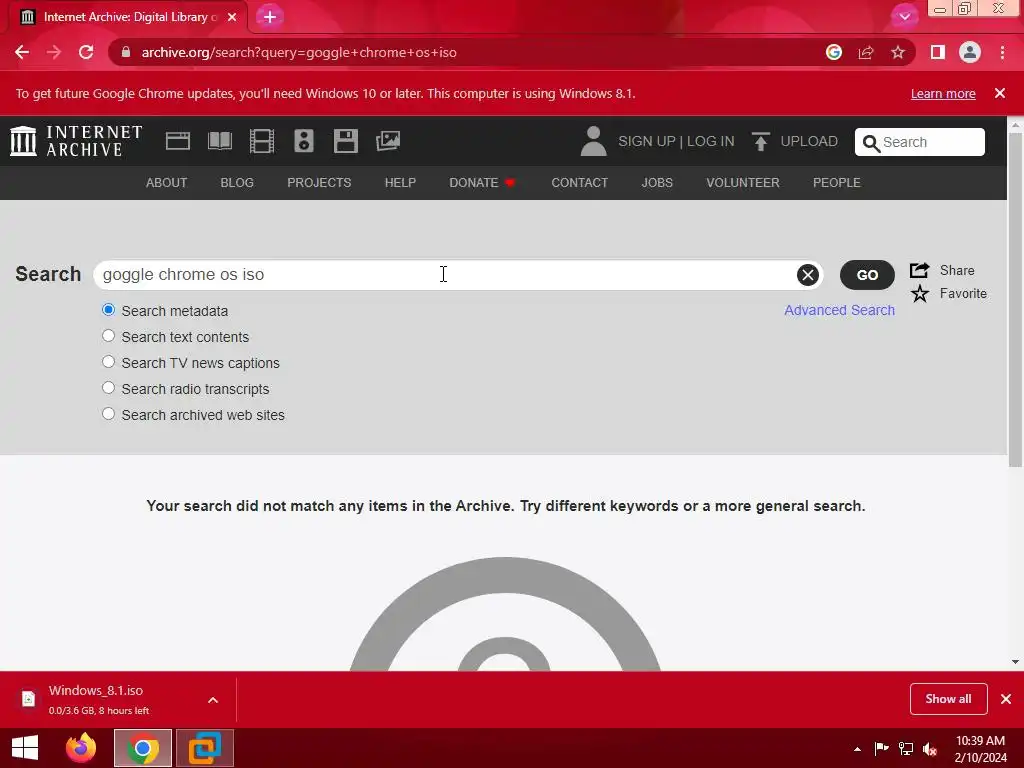Click Learn more in the update banner
The width and height of the screenshot is (1024, 768).
[943, 93]
